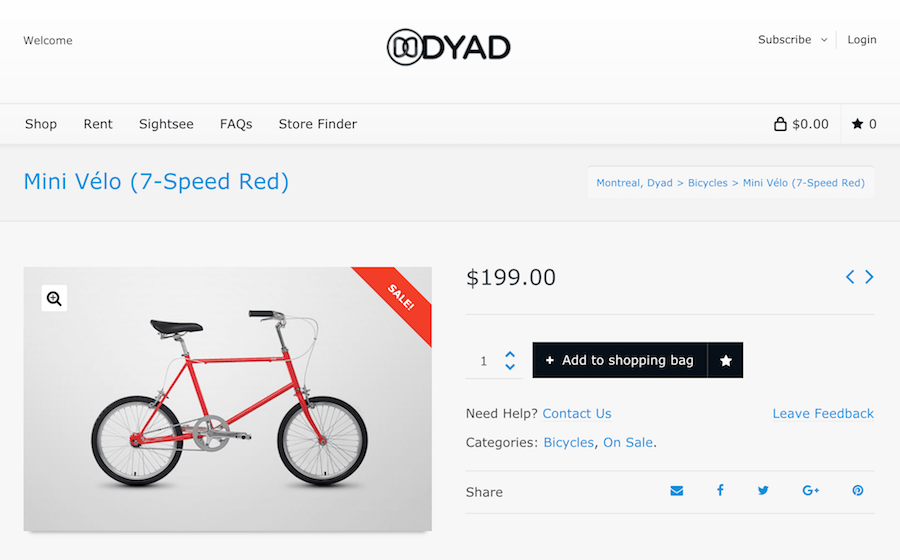Expand the Subscribe dropdown
Screen dimensions: 900x560
point(792,40)
